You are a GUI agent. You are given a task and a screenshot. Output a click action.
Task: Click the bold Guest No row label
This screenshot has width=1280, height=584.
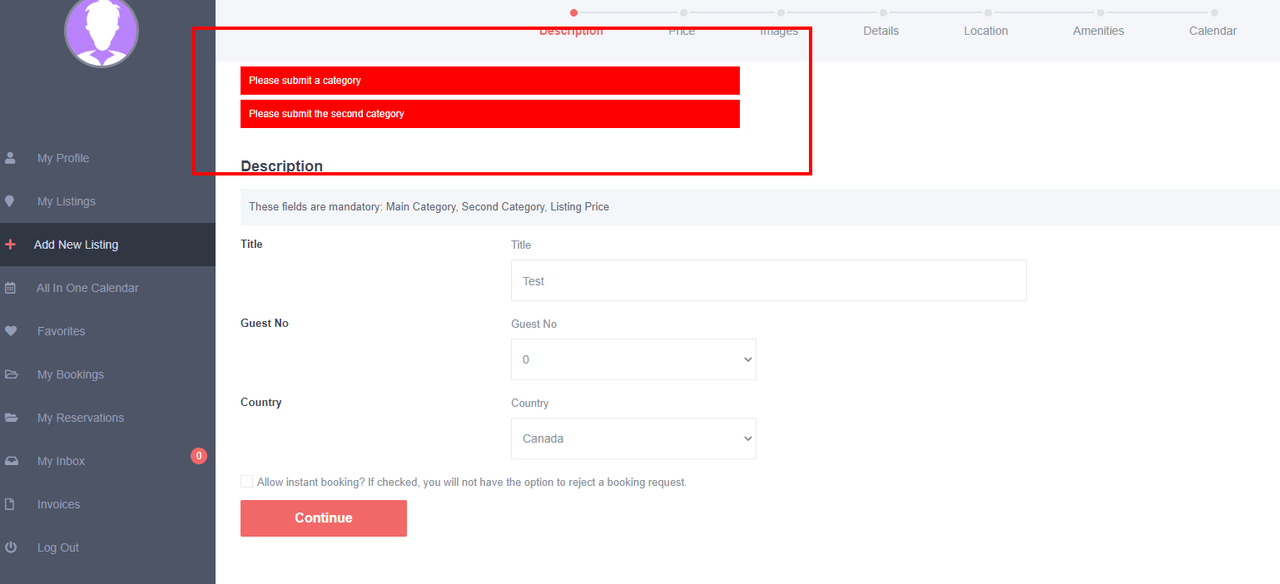[x=265, y=323]
